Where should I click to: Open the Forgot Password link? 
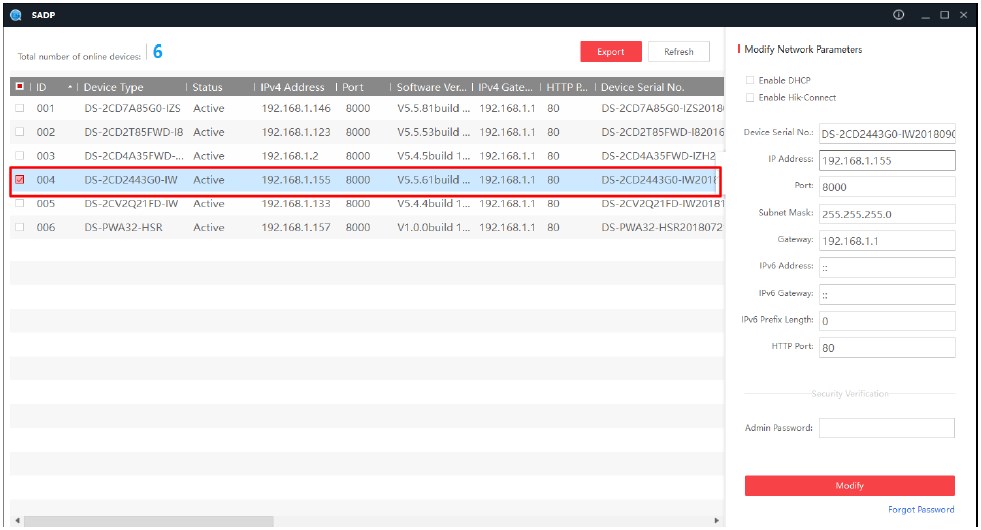pyautogui.click(x=920, y=510)
